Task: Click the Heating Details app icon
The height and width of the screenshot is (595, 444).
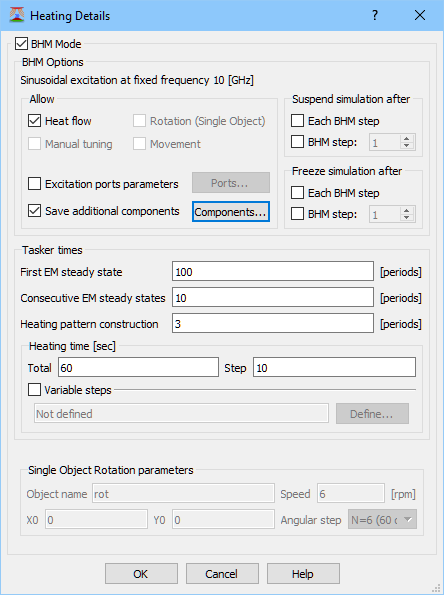Action: (x=17, y=15)
